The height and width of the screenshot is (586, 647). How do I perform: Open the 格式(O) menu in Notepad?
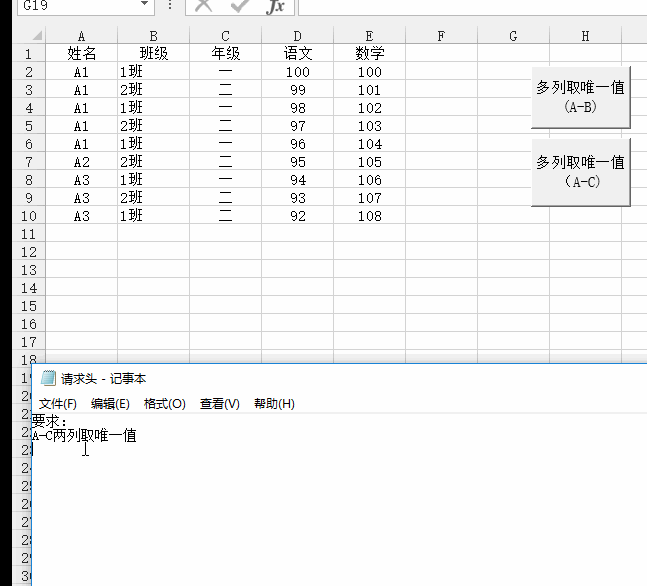click(165, 404)
